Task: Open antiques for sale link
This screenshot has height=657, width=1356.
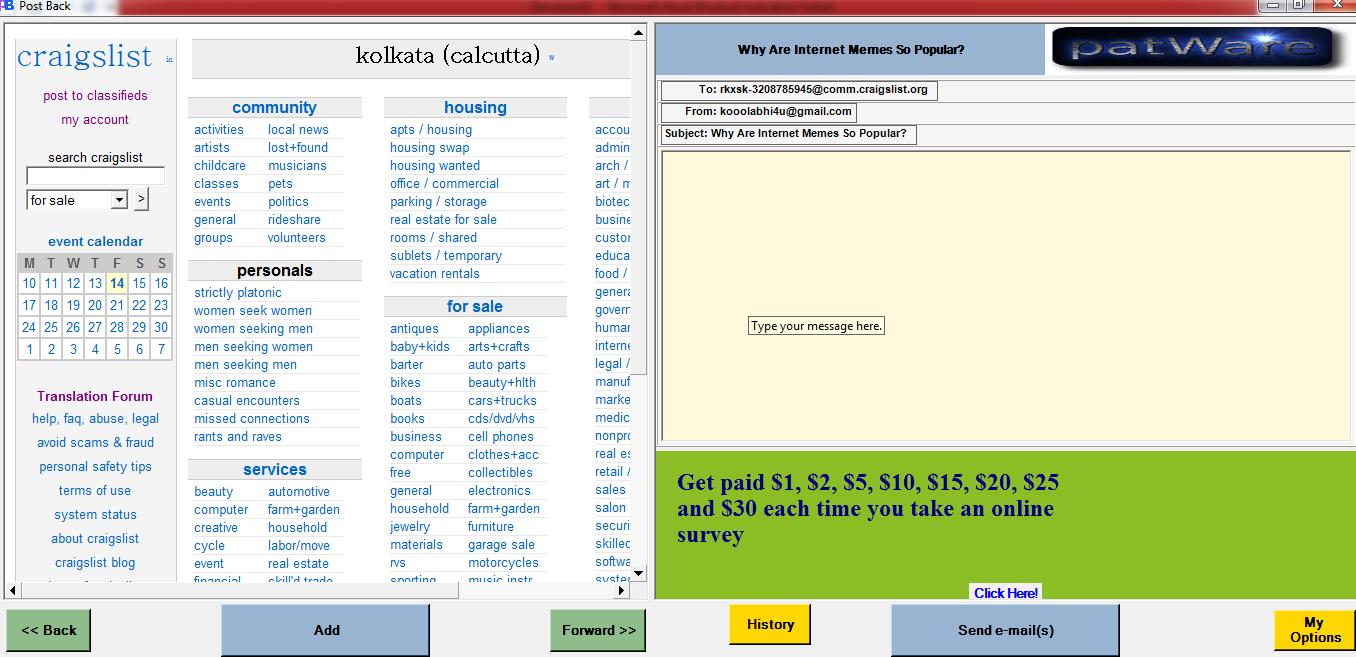Action: click(414, 329)
